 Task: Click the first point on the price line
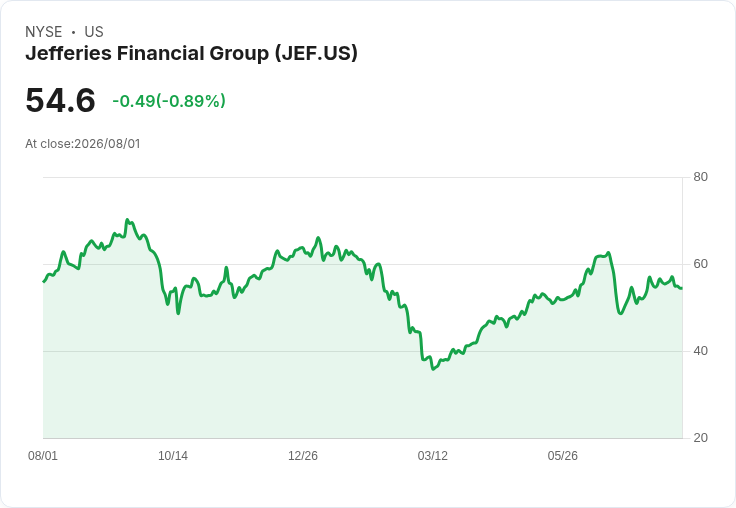[x=44, y=281]
